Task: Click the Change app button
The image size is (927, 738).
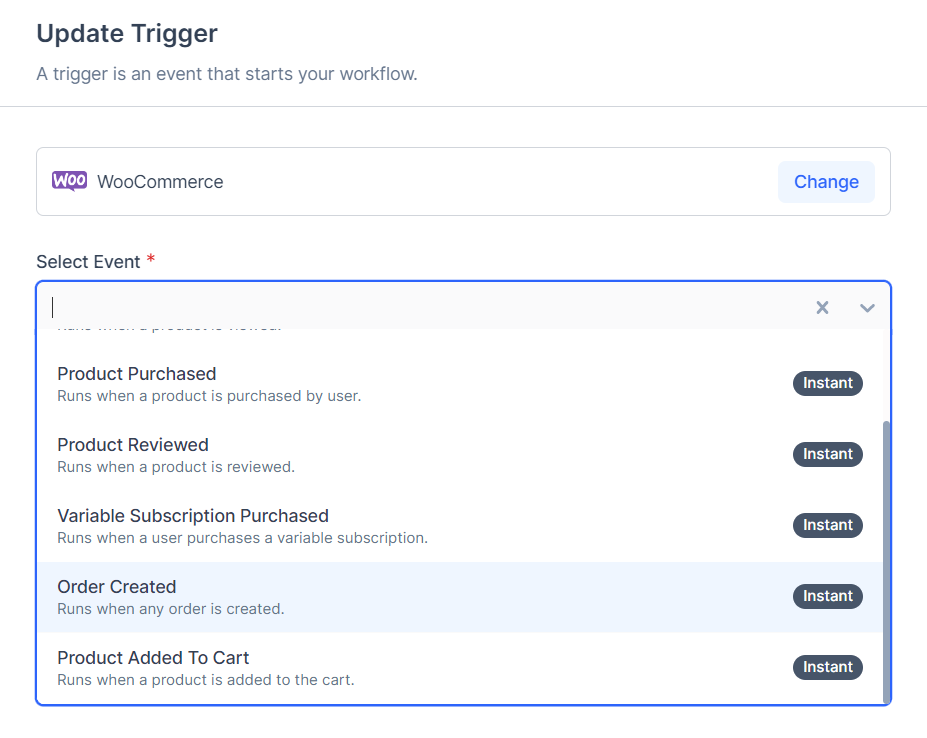Action: coord(826,182)
